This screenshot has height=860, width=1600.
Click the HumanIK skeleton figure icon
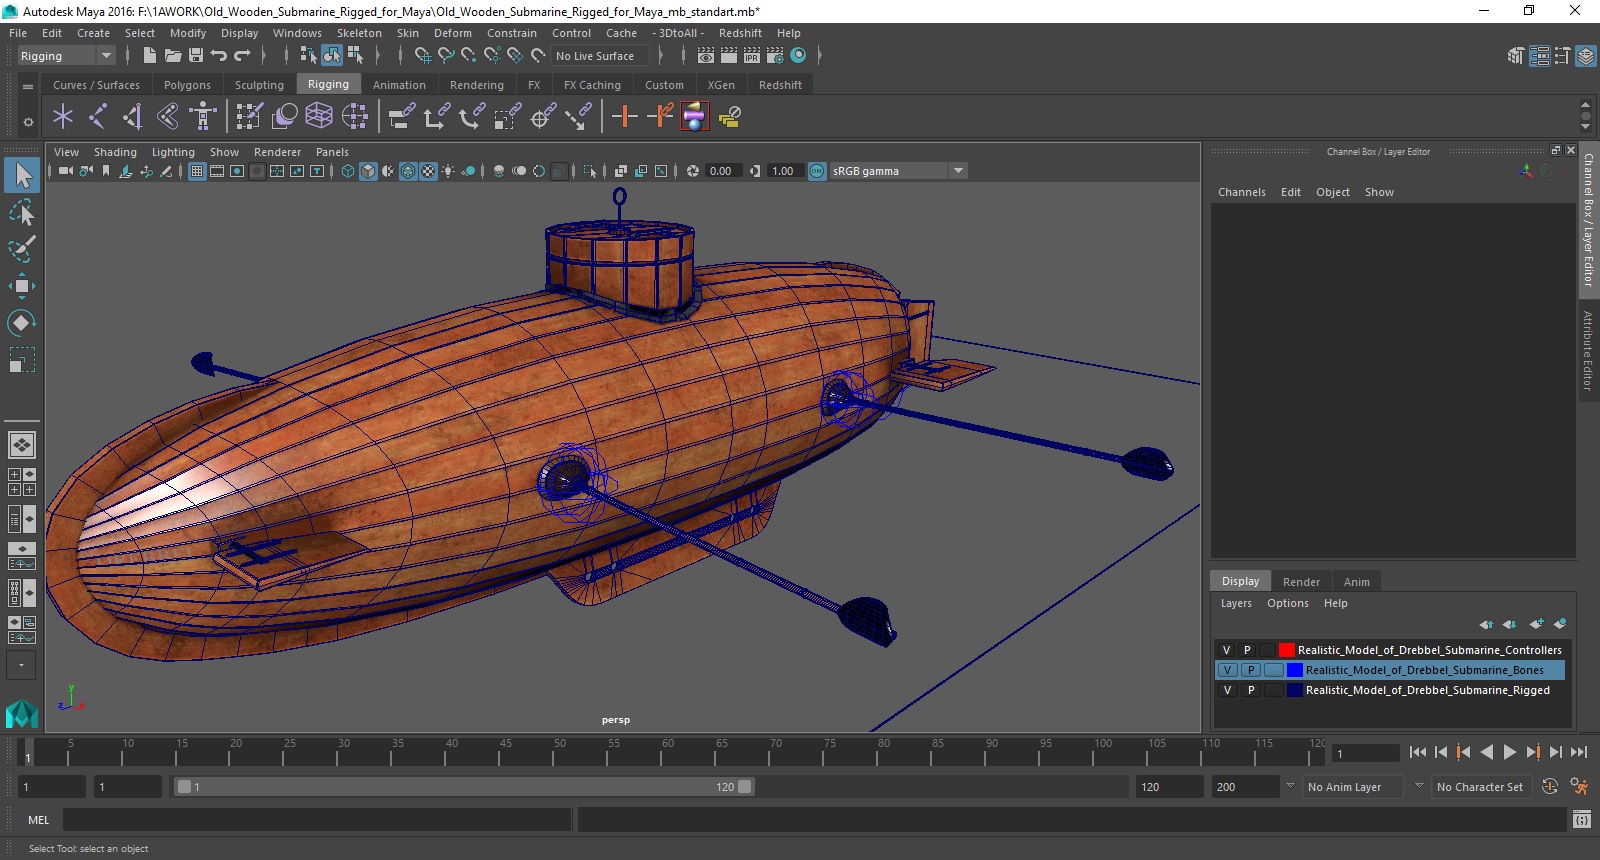point(203,117)
